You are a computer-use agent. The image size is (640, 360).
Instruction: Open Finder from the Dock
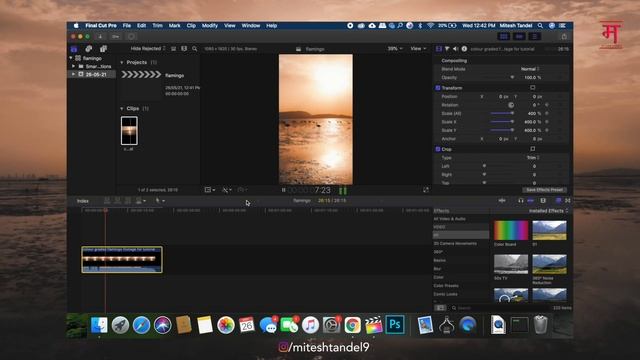point(99,325)
